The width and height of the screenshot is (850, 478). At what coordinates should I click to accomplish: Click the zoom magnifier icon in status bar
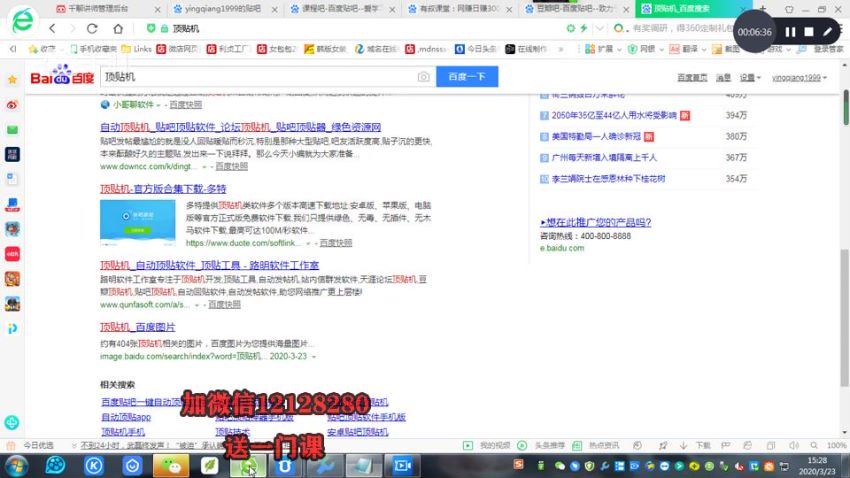(814, 445)
